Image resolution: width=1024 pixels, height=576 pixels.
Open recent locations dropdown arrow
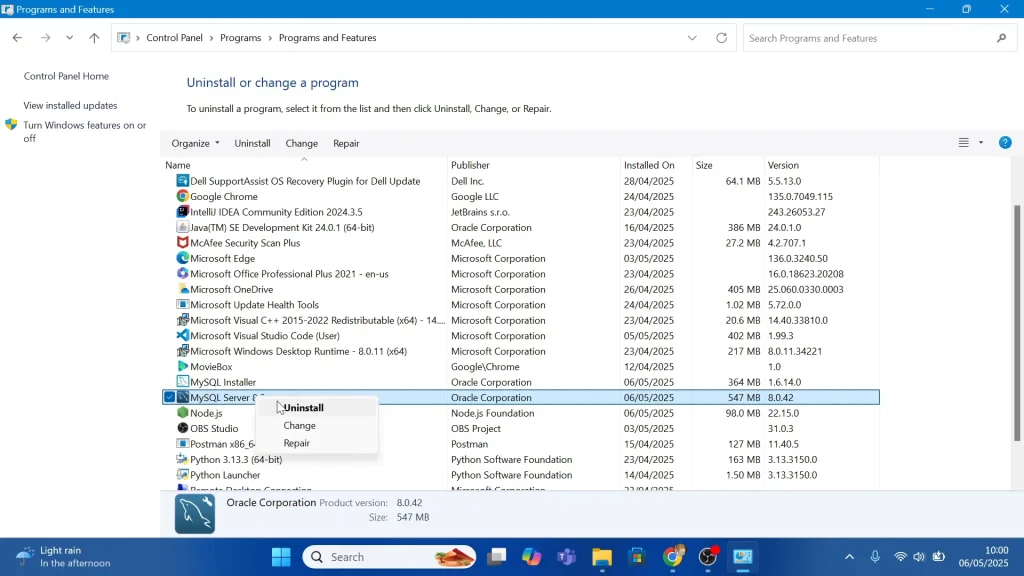point(69,38)
